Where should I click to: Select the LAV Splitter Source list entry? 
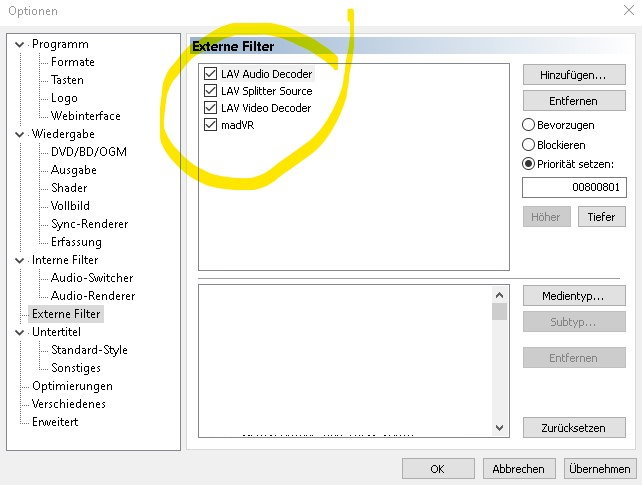pos(266,91)
